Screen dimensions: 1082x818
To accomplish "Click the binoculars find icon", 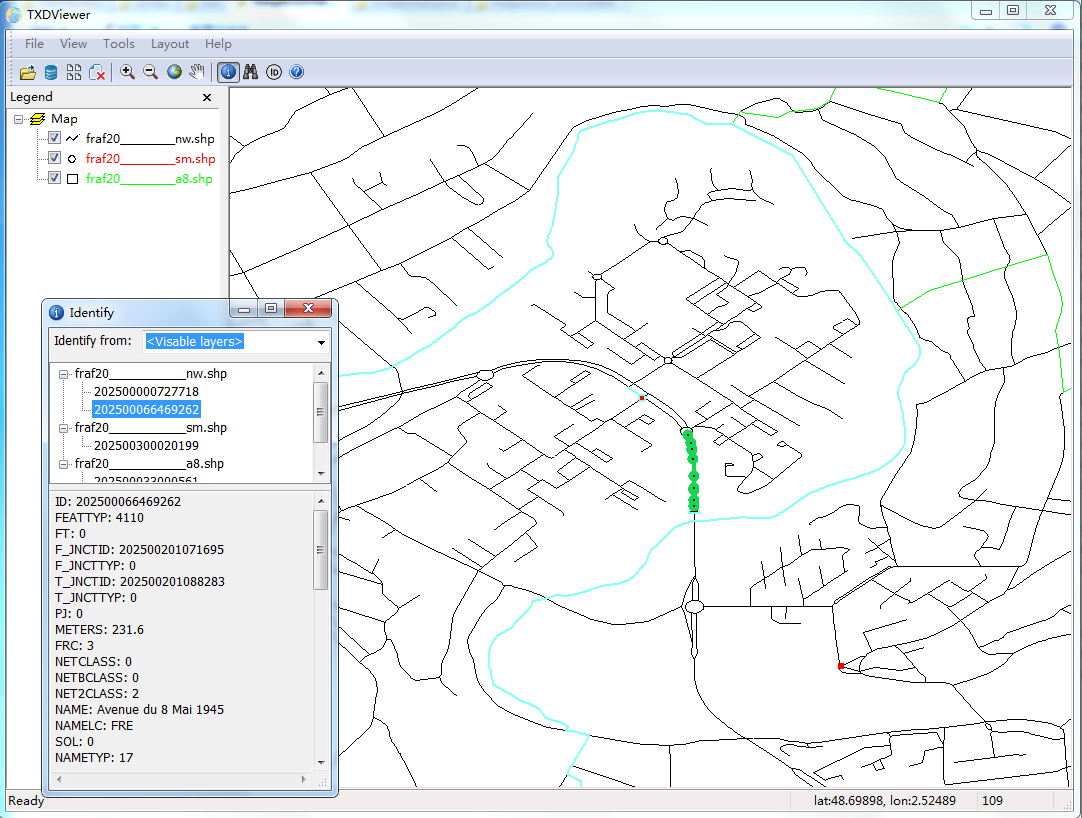I will (x=251, y=72).
